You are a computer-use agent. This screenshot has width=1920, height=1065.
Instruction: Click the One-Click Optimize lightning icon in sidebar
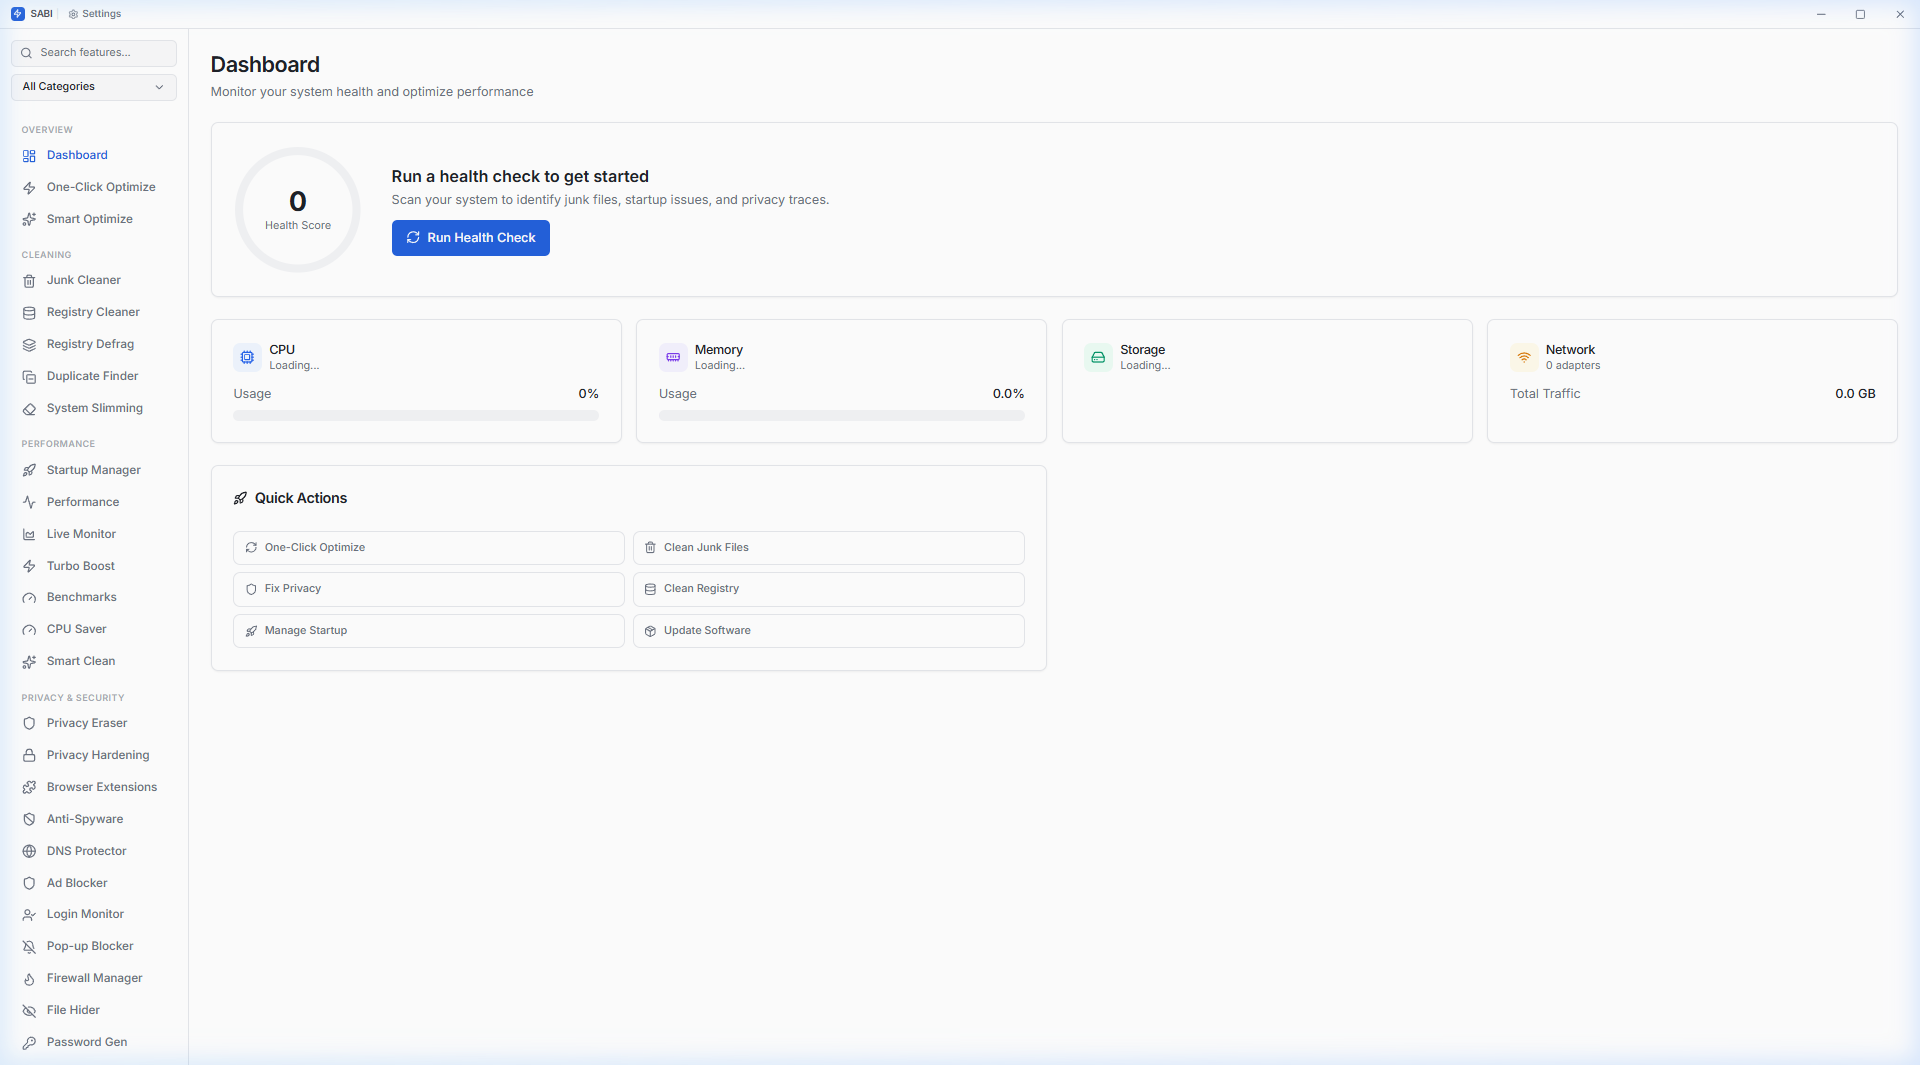[29, 188]
